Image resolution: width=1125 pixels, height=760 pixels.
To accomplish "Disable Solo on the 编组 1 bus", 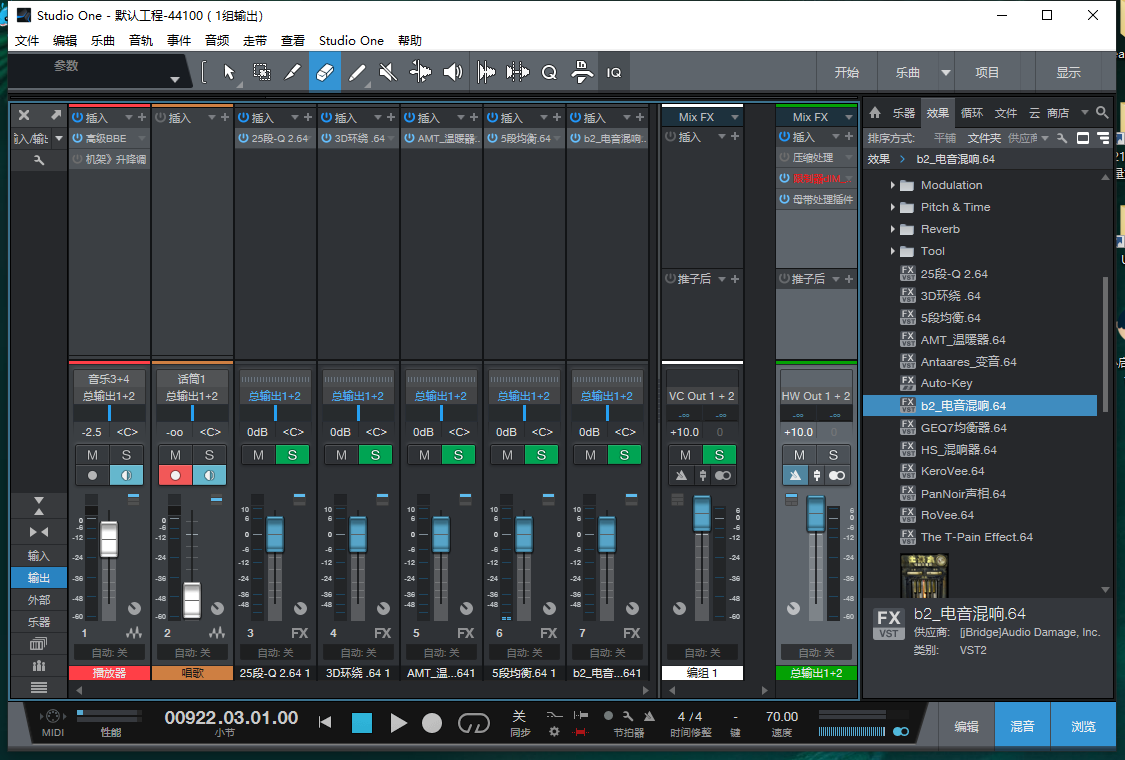I will tap(719, 455).
